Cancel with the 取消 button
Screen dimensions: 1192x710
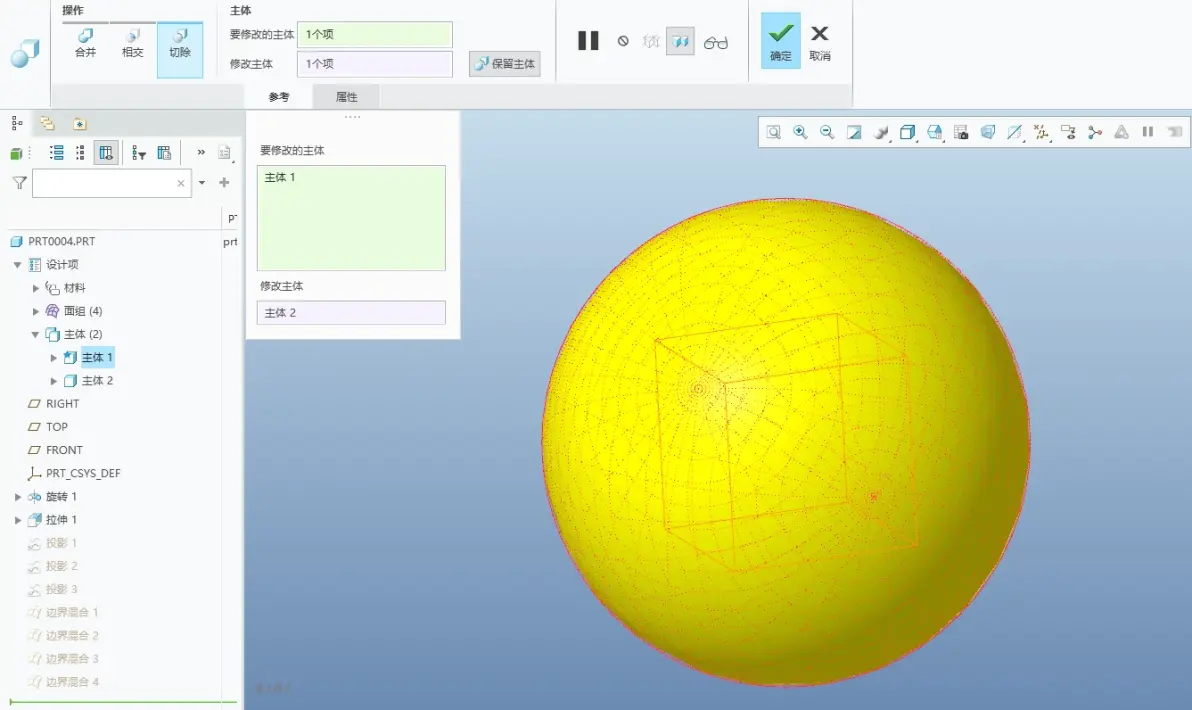point(820,43)
